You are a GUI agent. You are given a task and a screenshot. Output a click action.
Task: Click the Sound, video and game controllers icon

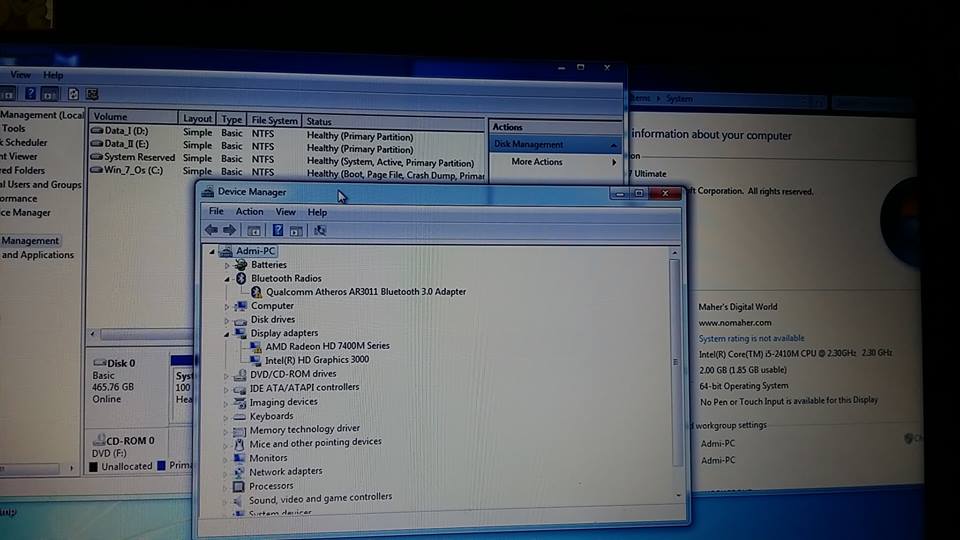coord(238,500)
